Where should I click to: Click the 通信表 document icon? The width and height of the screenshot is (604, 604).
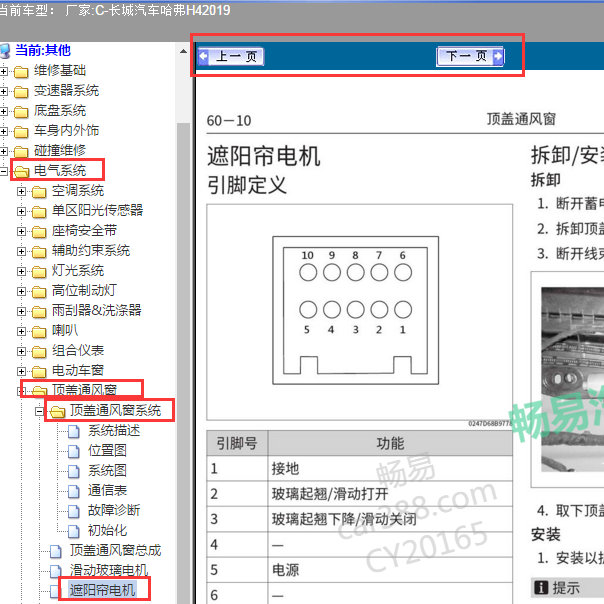(74, 492)
